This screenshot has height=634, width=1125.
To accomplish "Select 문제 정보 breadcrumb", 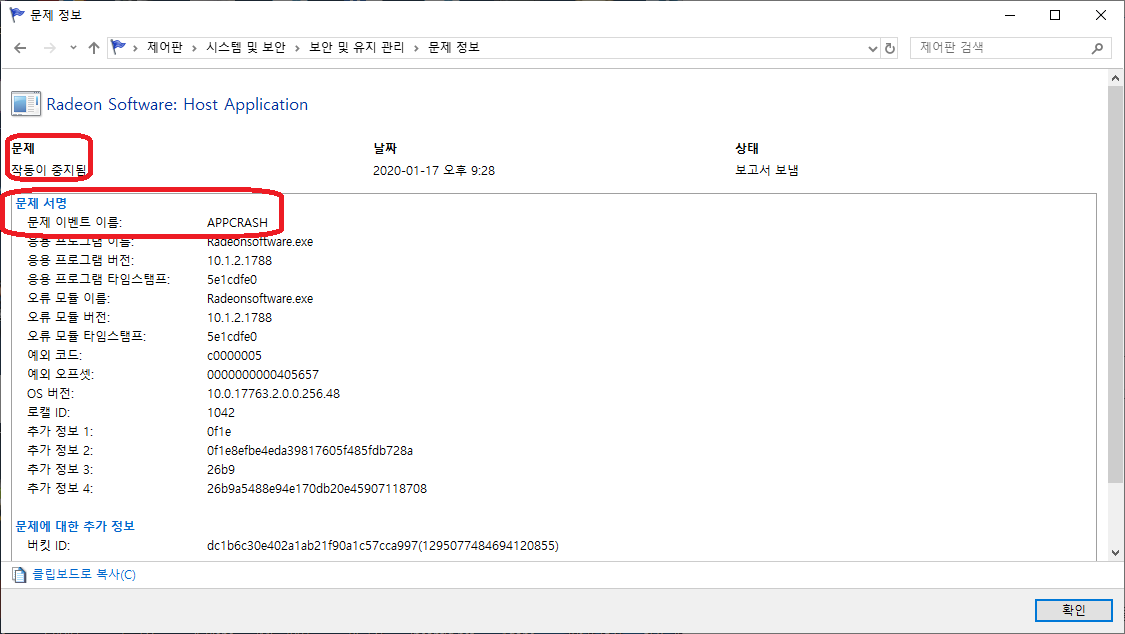I will tap(453, 47).
